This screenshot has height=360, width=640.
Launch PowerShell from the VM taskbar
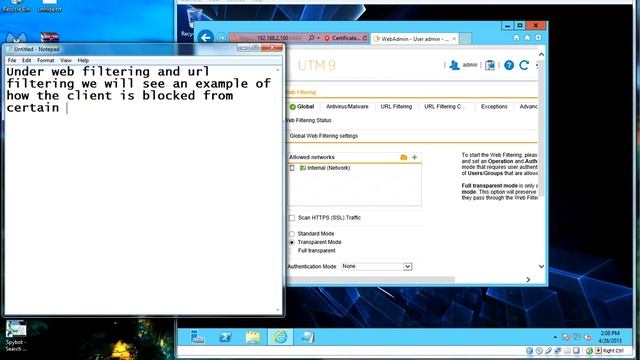point(225,337)
